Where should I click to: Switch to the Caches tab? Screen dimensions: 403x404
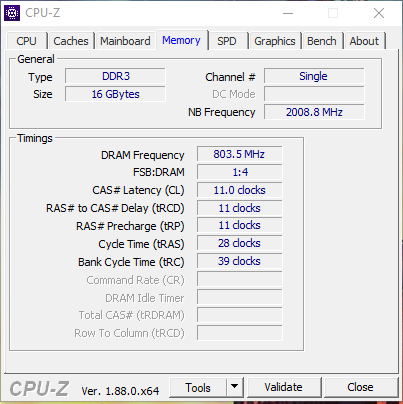tap(71, 41)
